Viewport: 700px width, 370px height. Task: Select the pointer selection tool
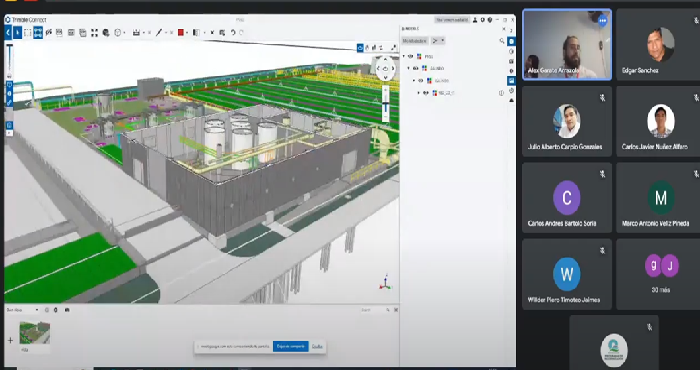(x=17, y=32)
